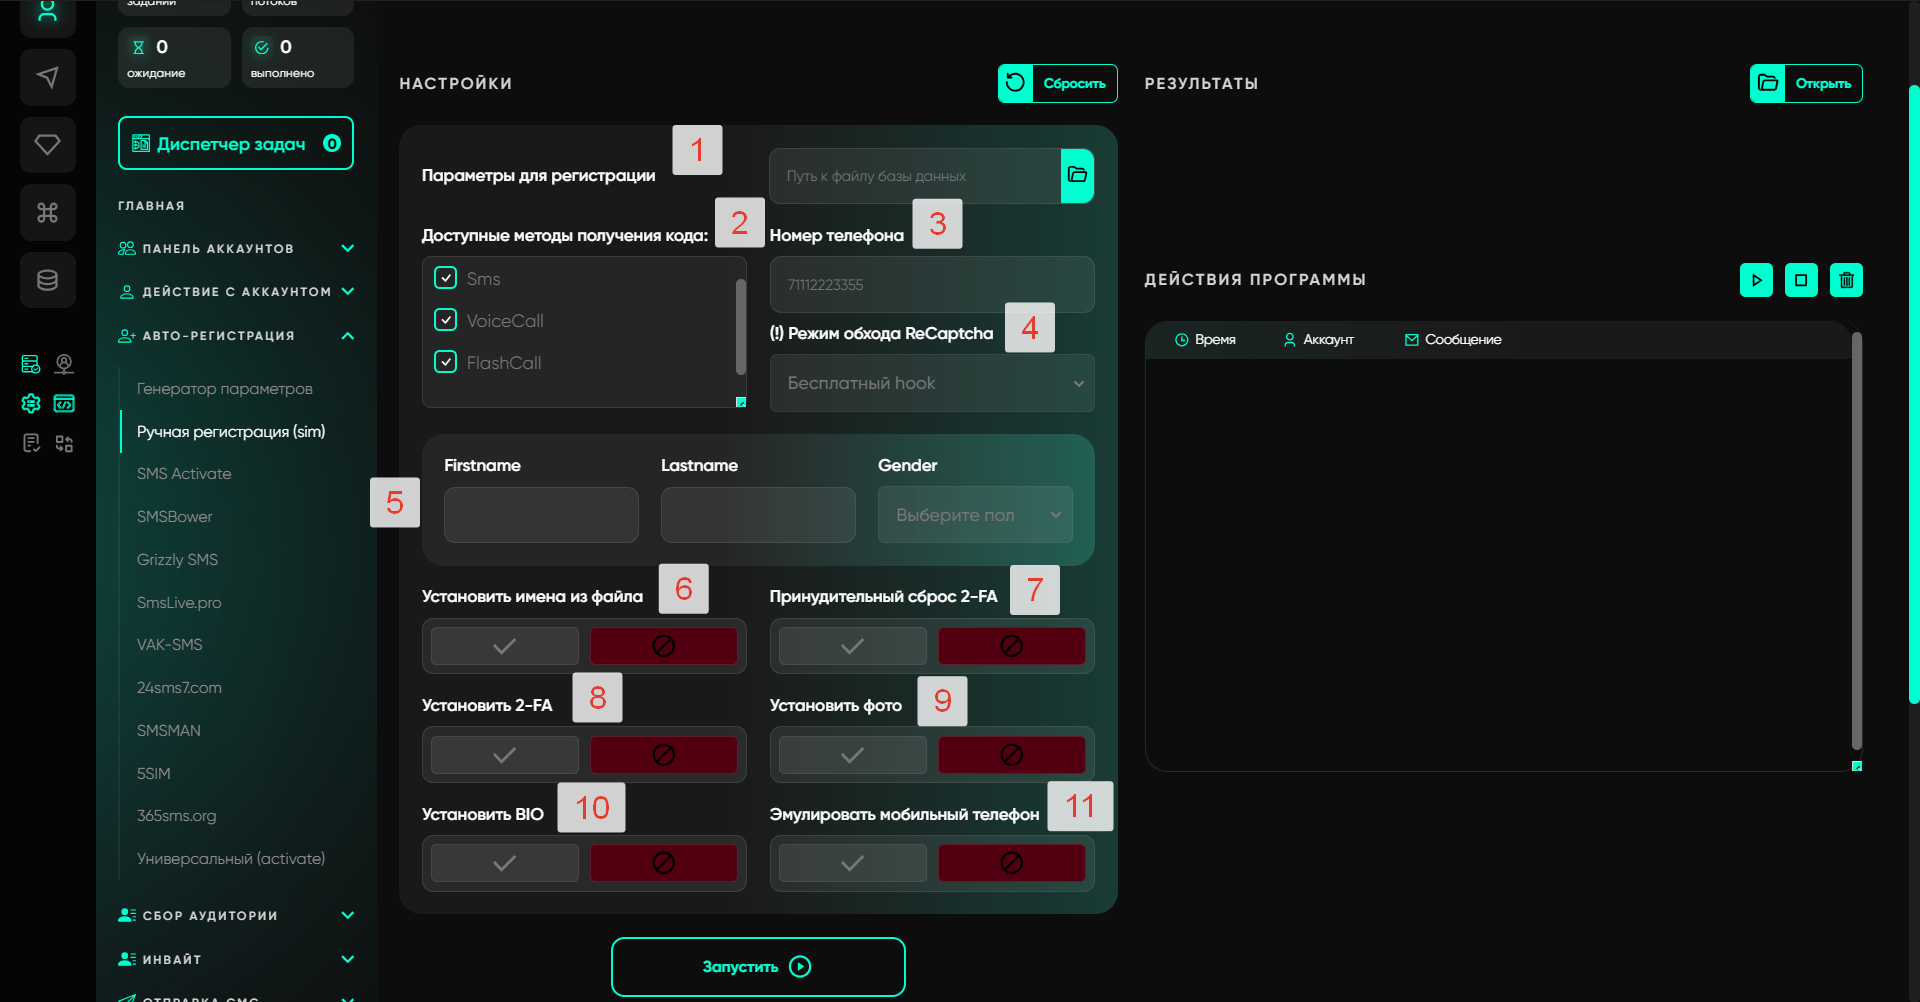
Task: Click into the Номер телефона input field
Action: click(x=931, y=285)
